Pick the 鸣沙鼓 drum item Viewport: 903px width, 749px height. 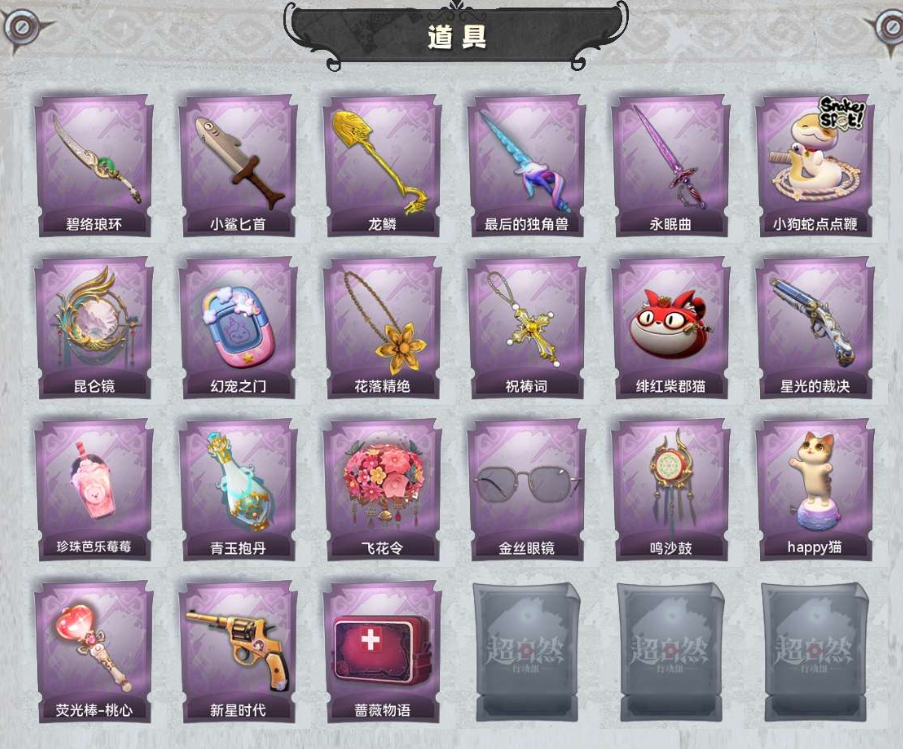click(x=671, y=489)
